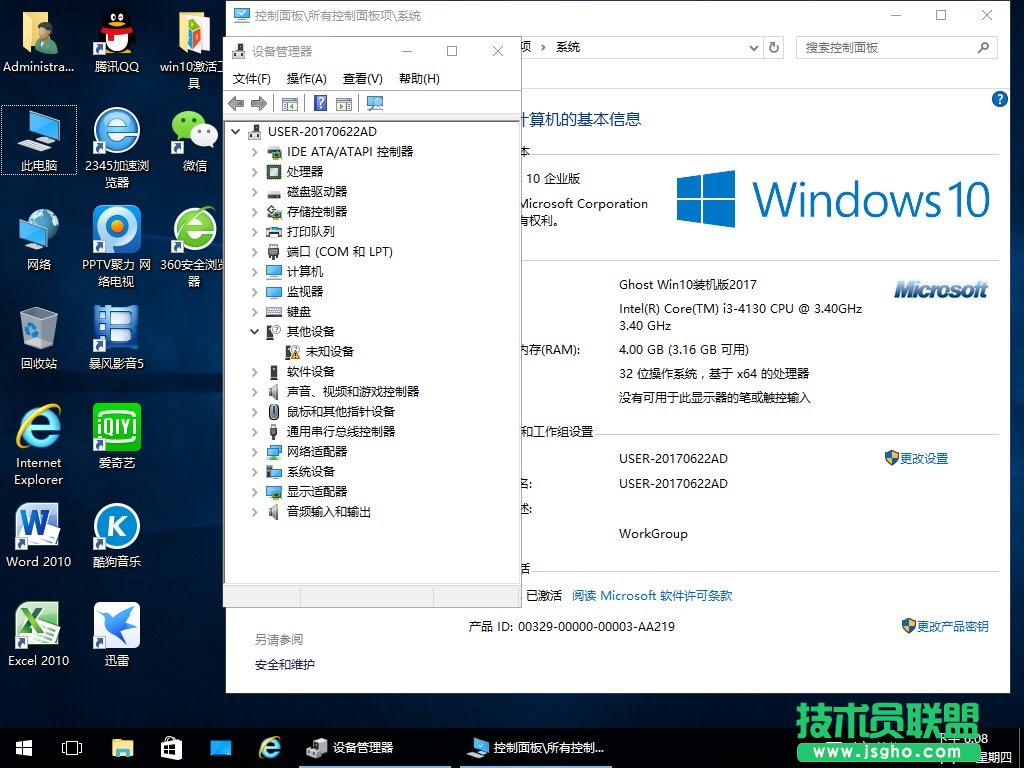The image size is (1024, 768).
Task: Collapse the 其他设备 category
Action: [255, 332]
